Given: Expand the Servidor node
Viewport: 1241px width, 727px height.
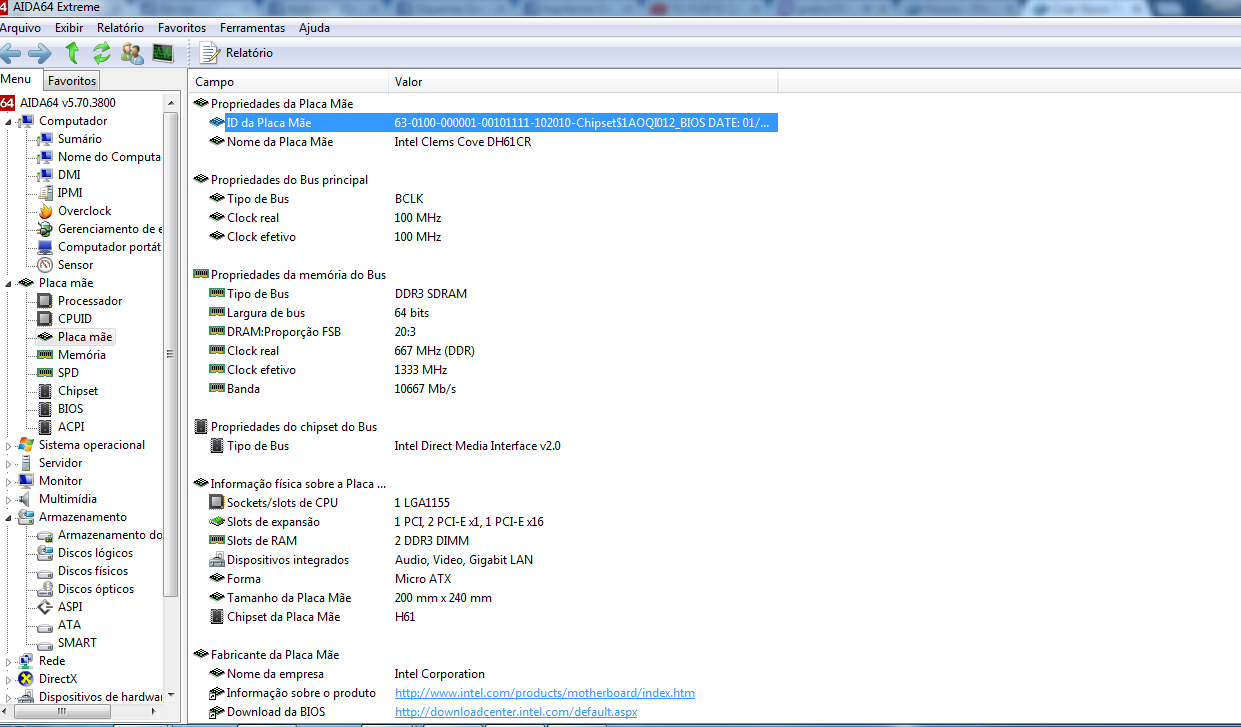Looking at the screenshot, I should [9, 464].
